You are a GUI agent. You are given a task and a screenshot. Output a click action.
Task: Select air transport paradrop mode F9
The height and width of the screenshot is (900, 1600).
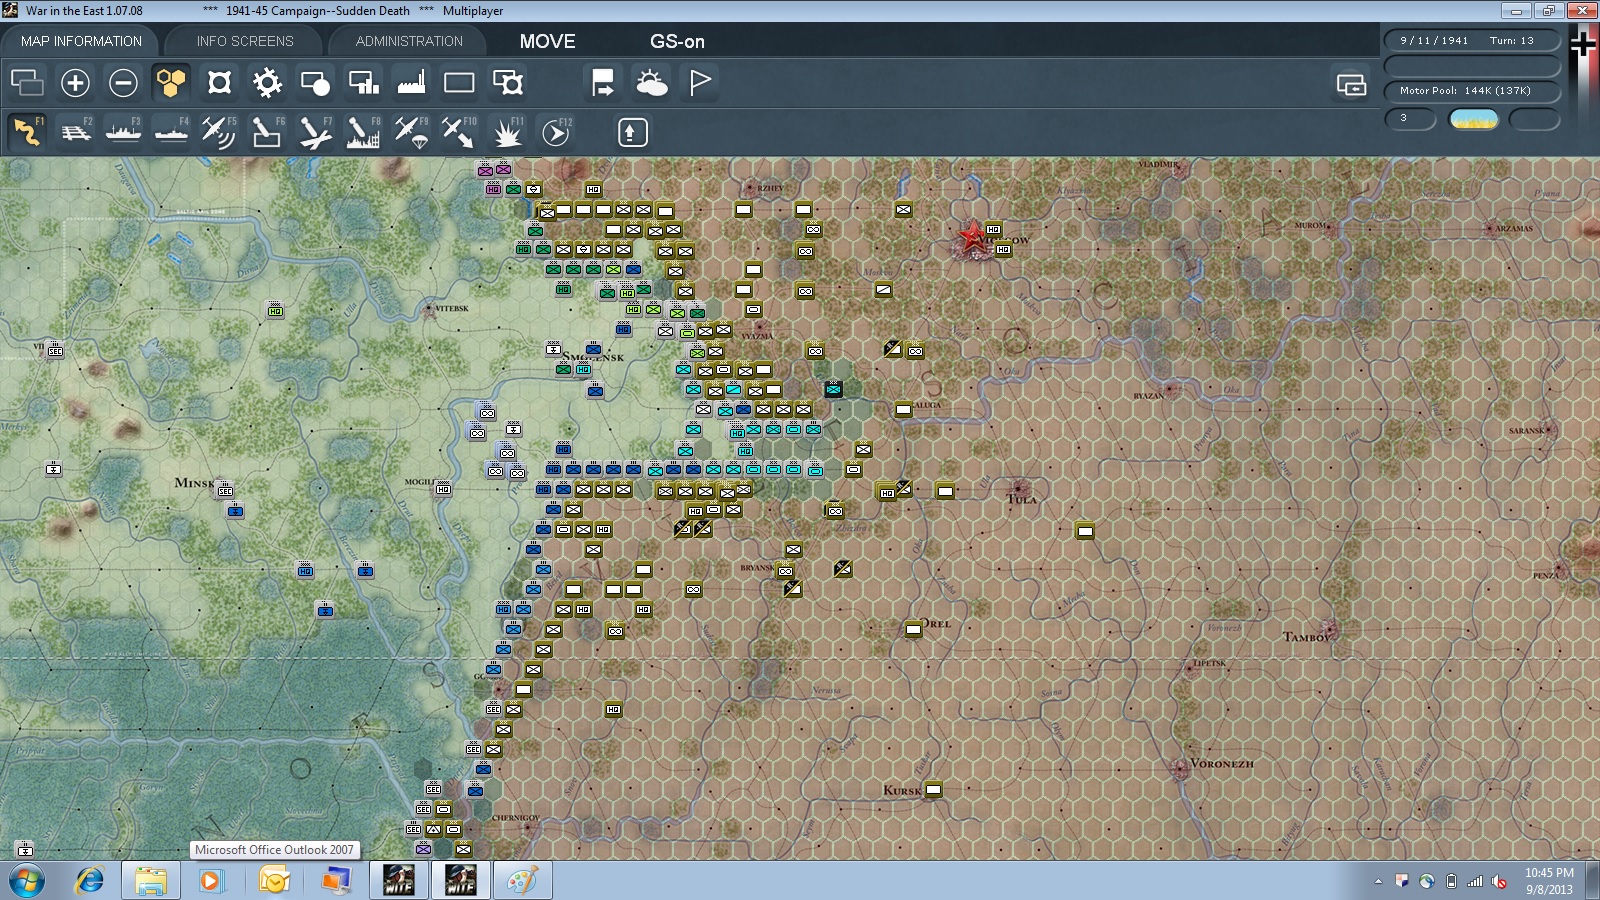(x=411, y=132)
